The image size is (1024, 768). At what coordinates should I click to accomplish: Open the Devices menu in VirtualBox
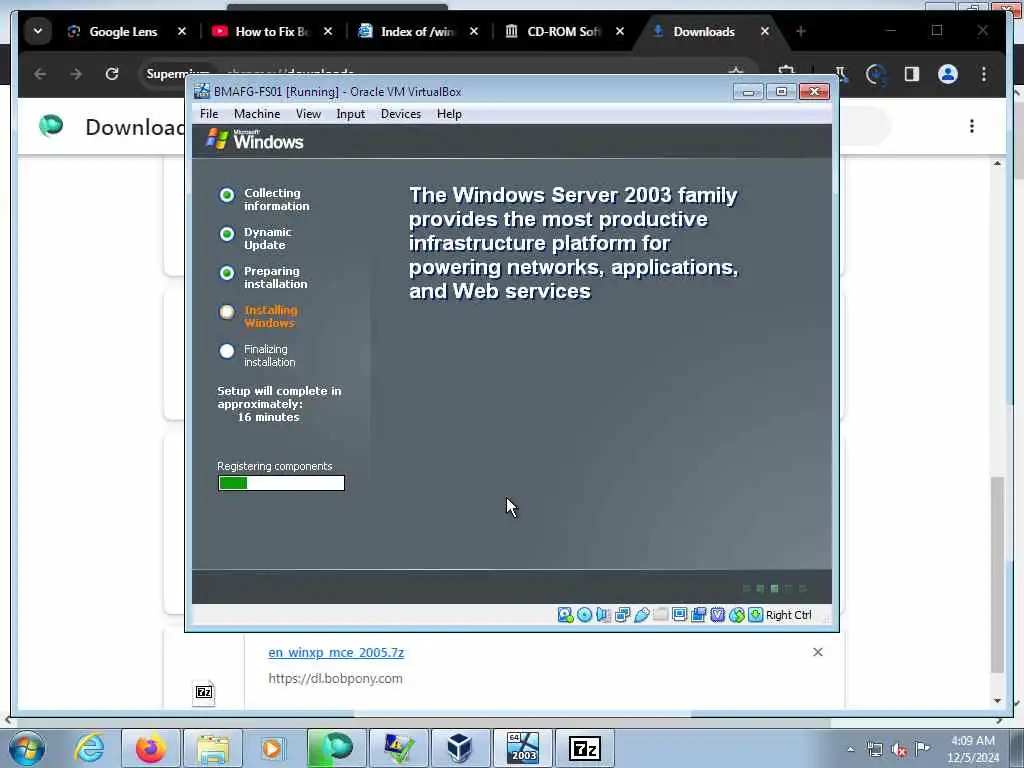click(x=401, y=114)
